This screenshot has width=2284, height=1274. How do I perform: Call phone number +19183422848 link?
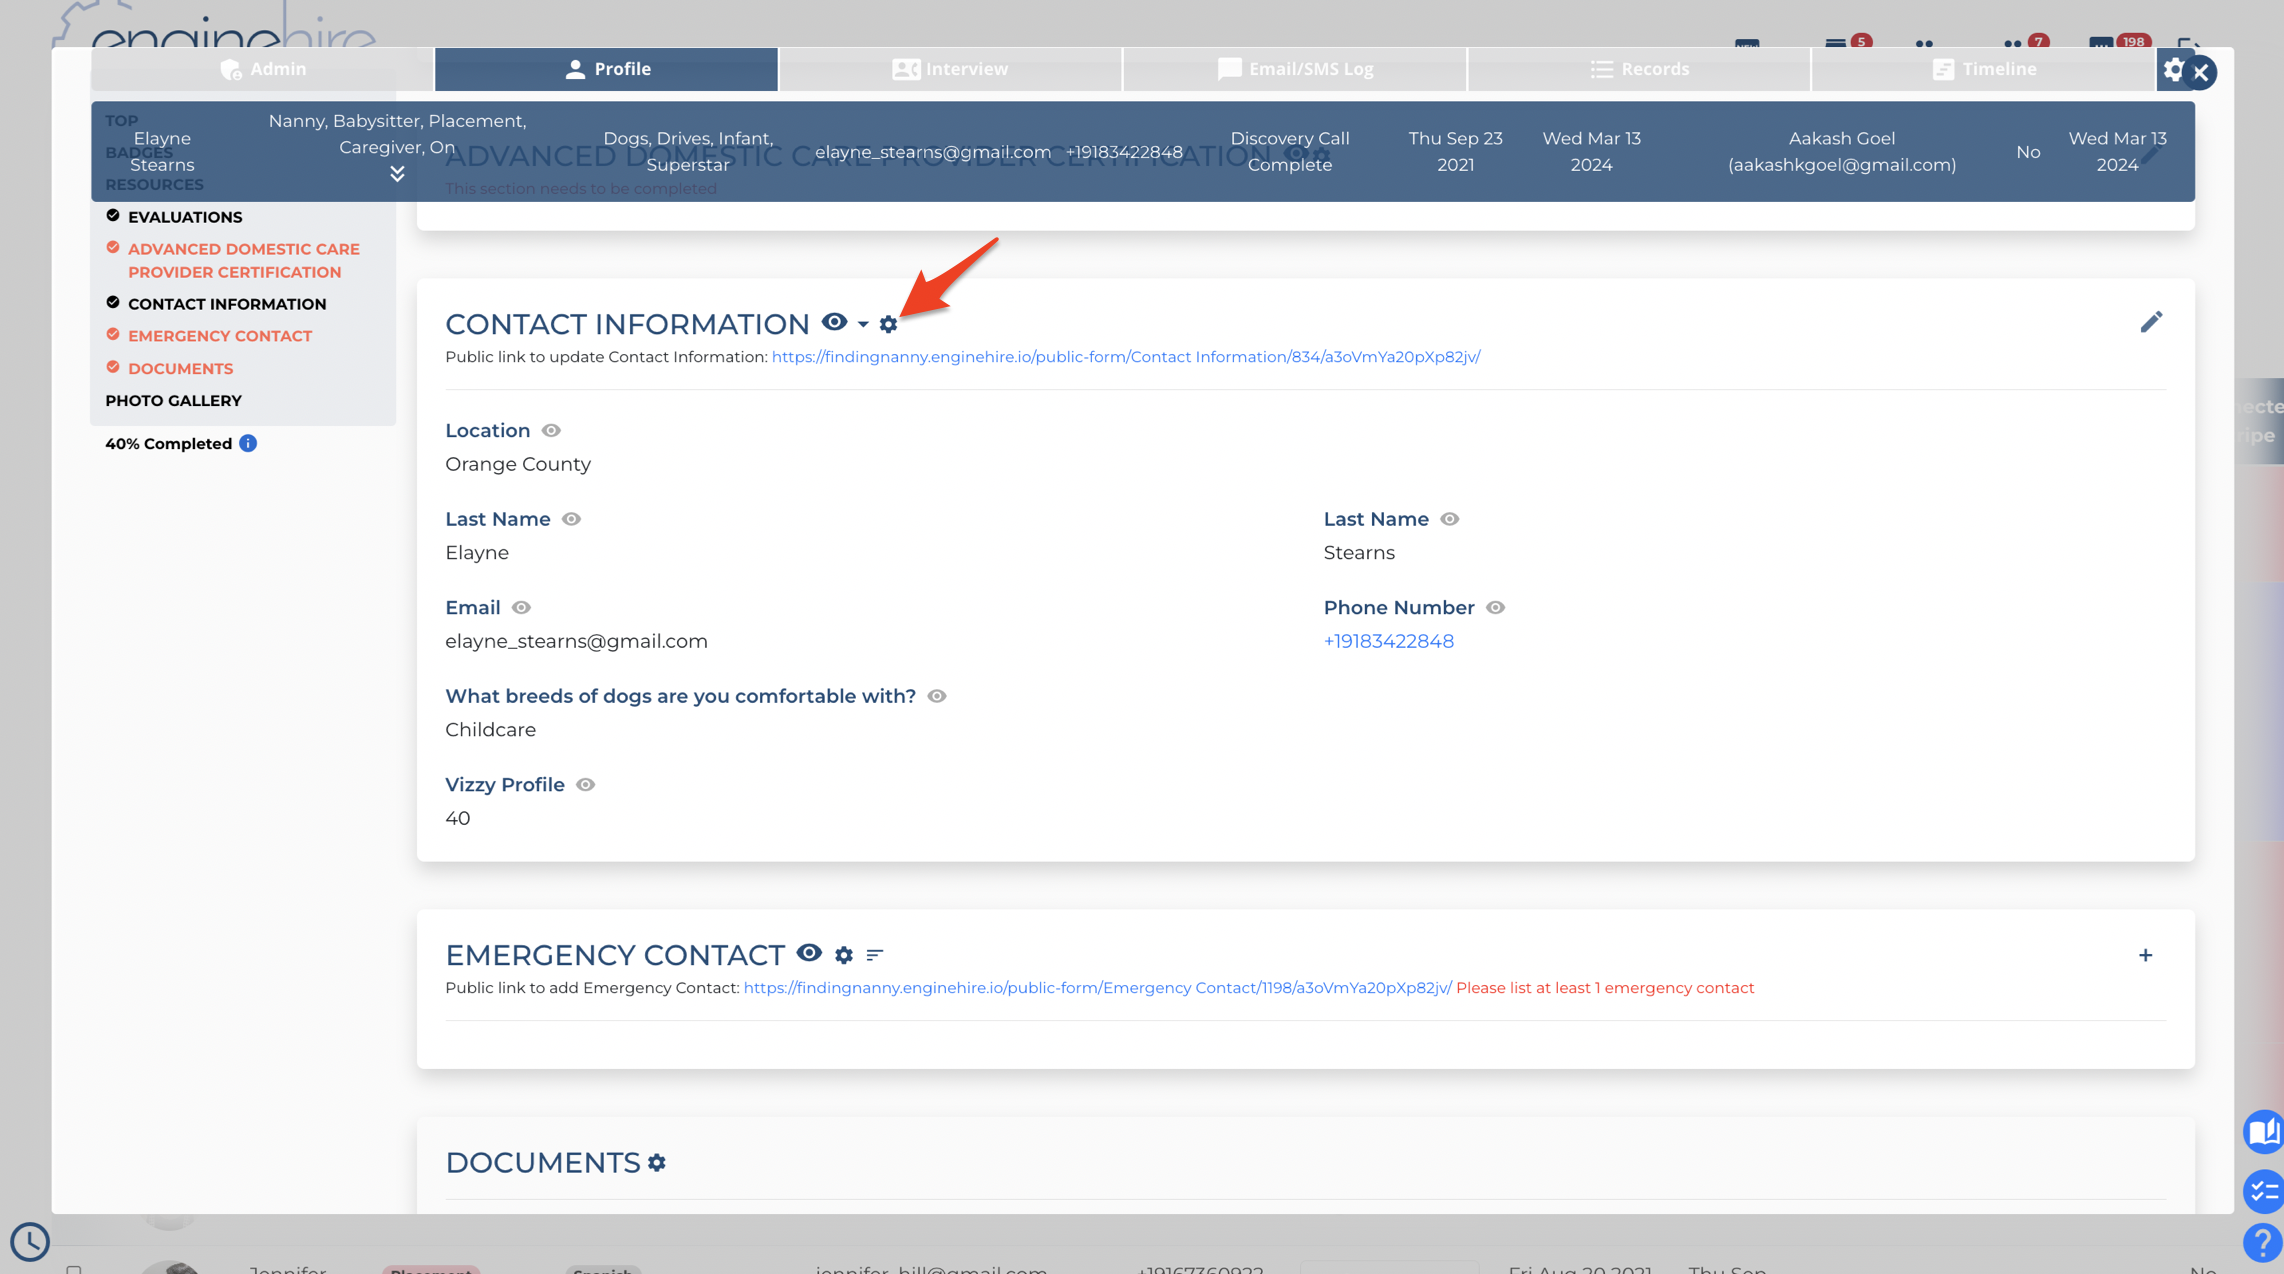coord(1388,641)
